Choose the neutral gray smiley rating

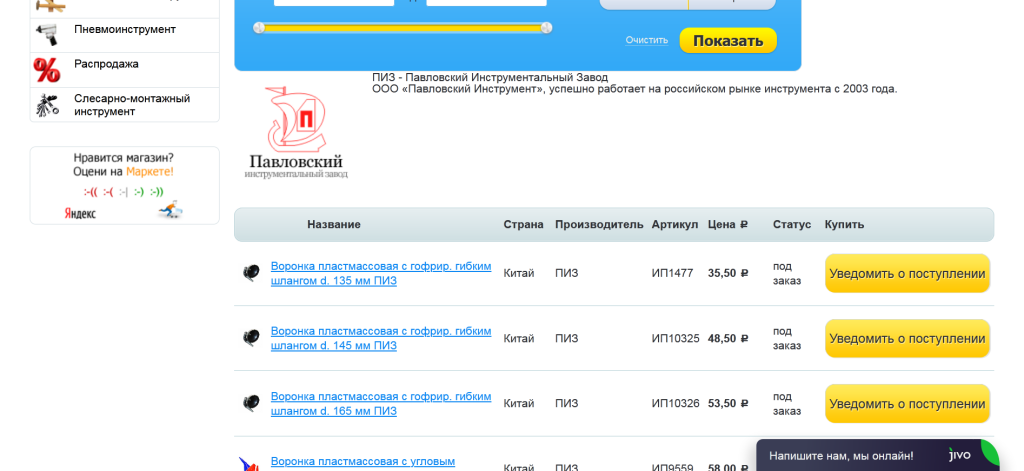[x=124, y=192]
